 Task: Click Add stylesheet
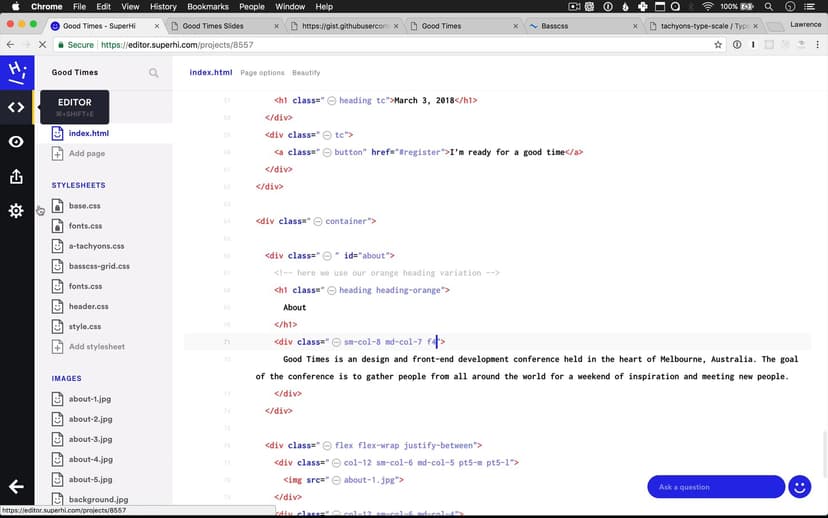pos(96,347)
